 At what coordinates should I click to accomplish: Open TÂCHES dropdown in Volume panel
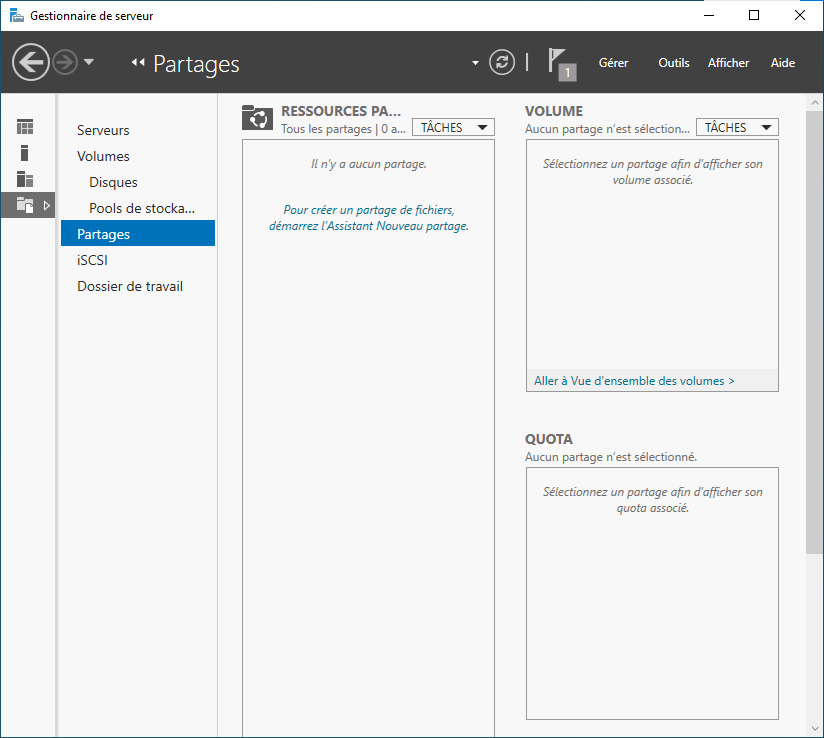point(737,128)
